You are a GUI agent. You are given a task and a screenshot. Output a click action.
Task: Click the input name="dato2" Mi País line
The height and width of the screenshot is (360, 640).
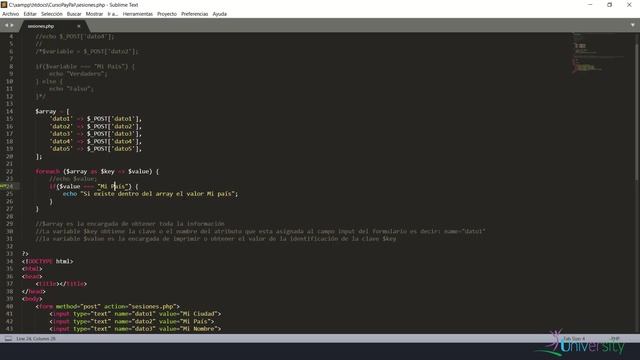pos(132,321)
